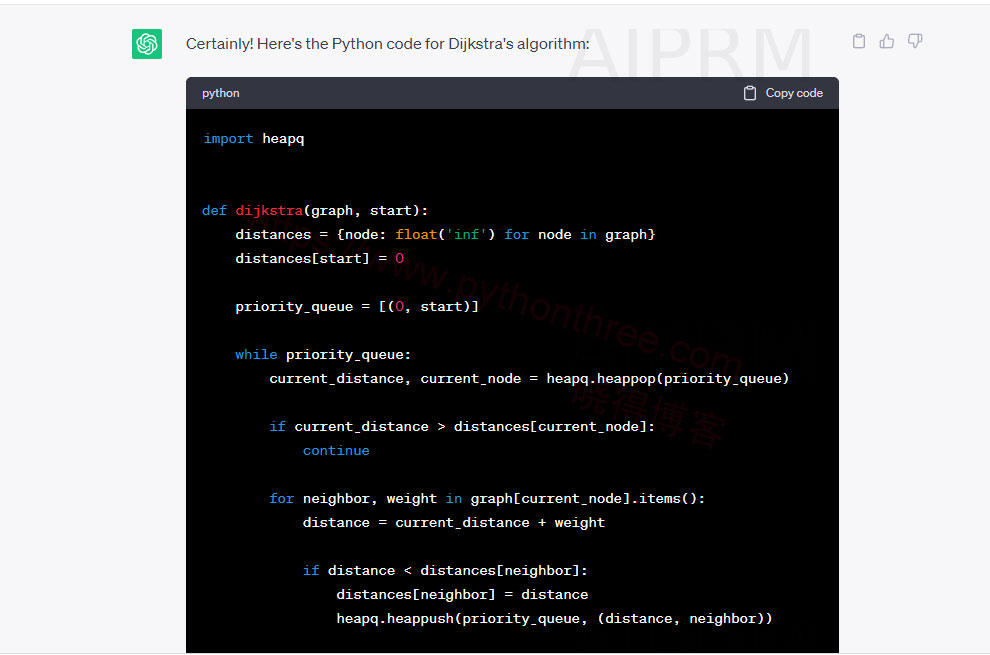Click the python language label
Viewport: 990px width, 655px height.
pos(220,93)
